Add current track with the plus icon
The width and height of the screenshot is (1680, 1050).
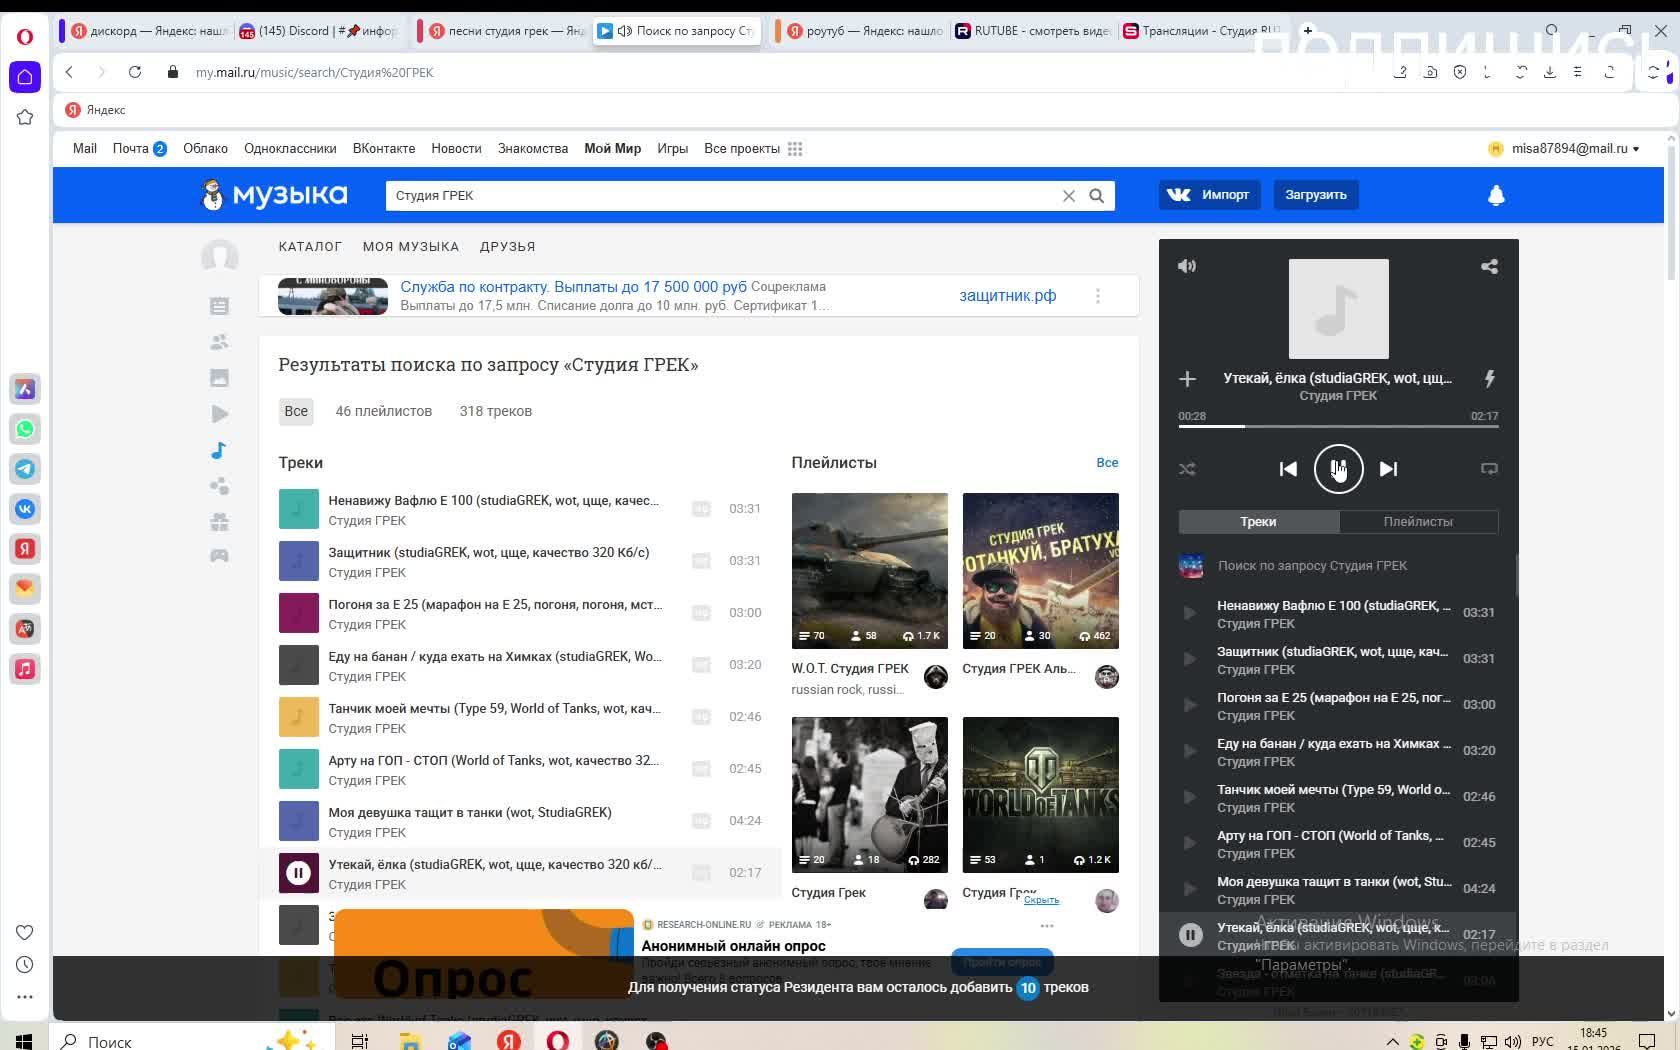1187,379
